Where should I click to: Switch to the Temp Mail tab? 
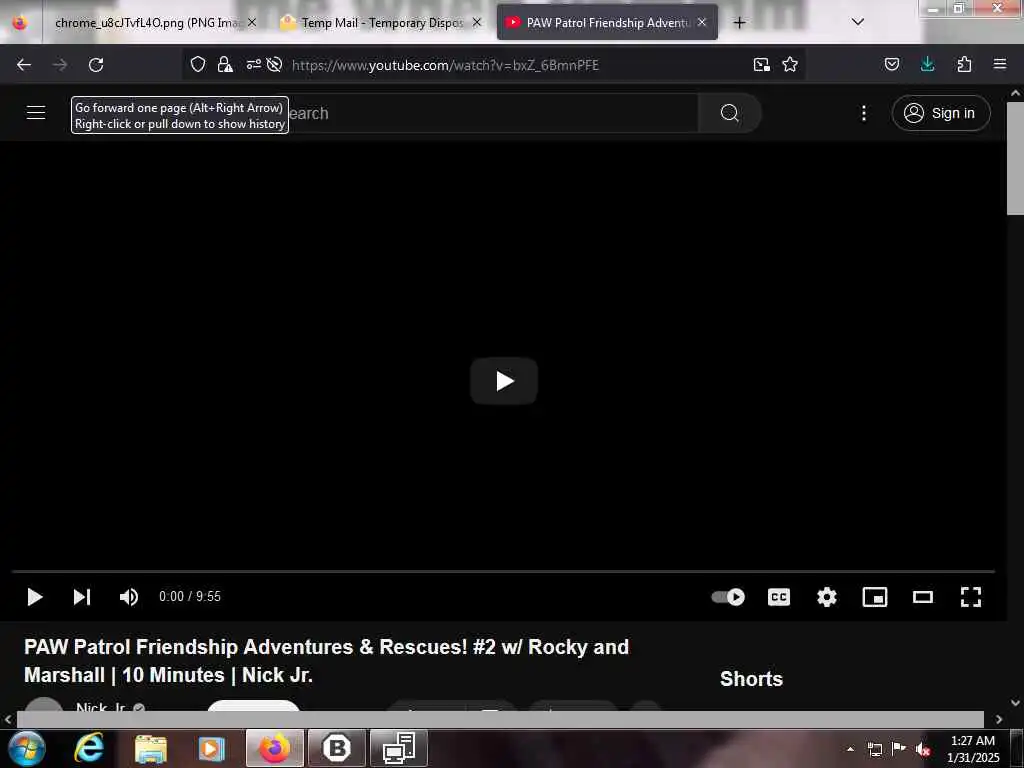(381, 23)
